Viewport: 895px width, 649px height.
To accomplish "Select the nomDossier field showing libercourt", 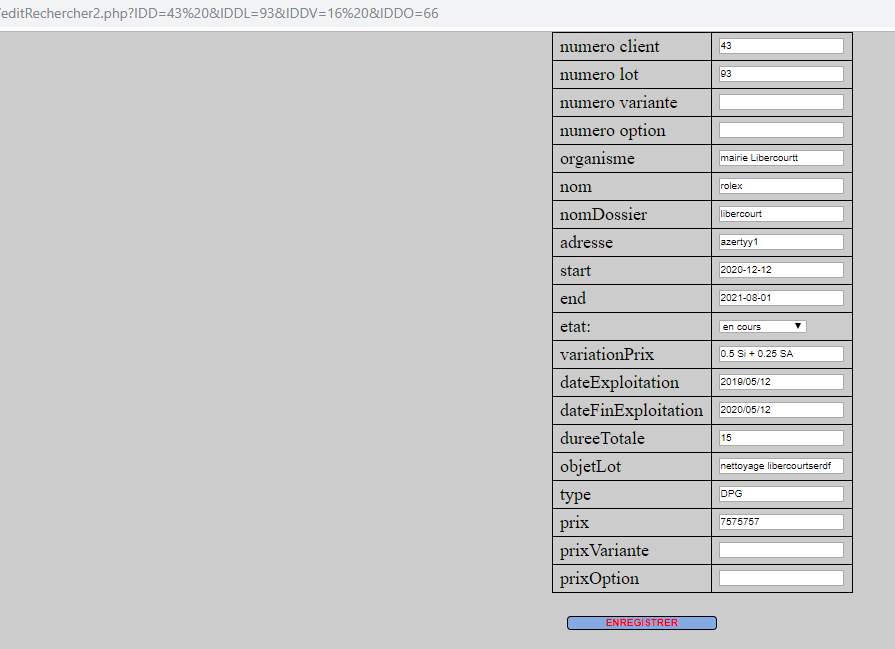I will click(x=780, y=213).
